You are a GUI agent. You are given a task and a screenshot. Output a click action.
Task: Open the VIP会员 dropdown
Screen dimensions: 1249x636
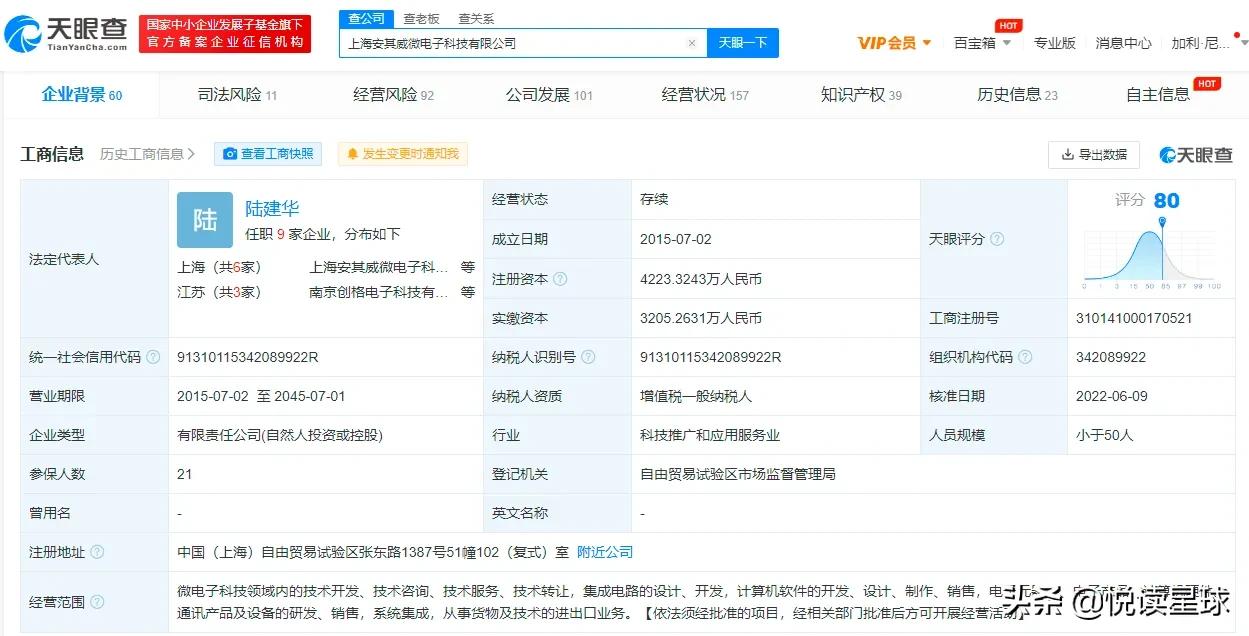893,43
